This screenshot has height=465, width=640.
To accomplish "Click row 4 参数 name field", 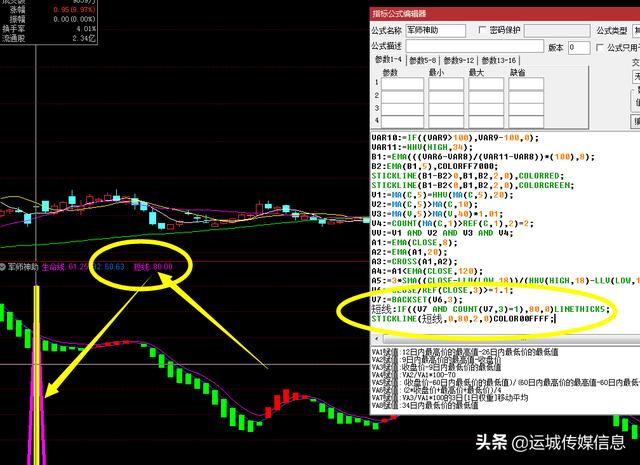I will point(402,122).
